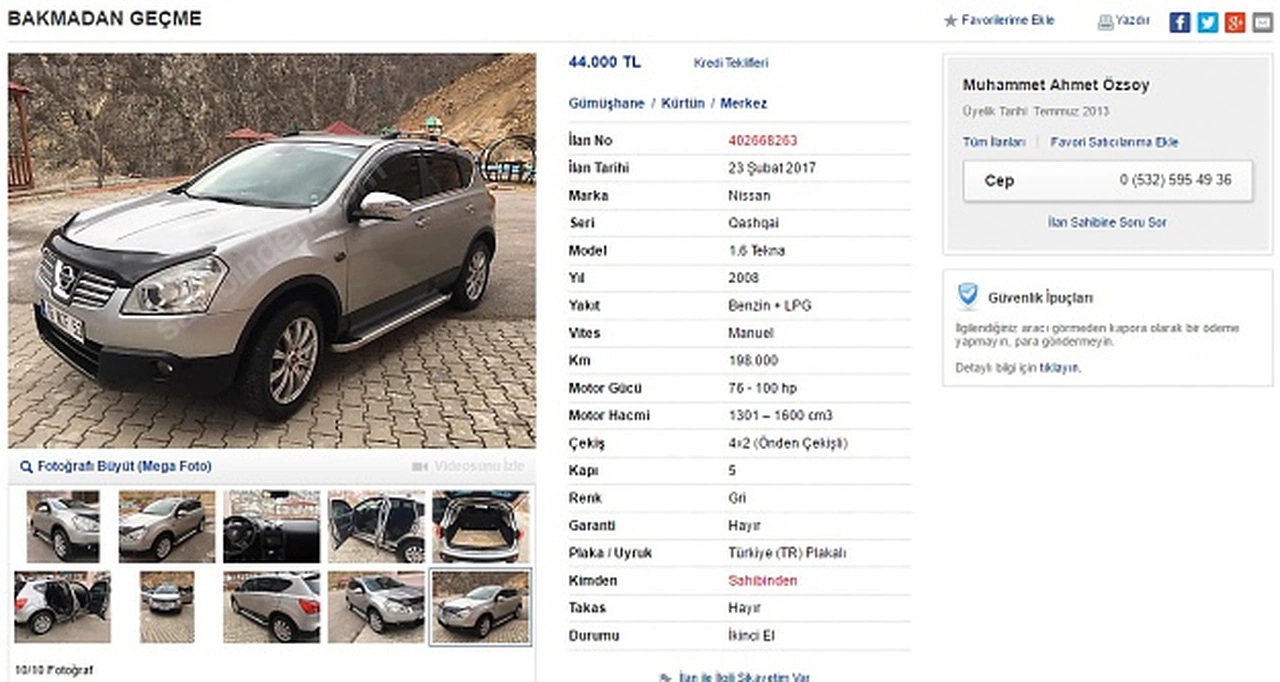The height and width of the screenshot is (682, 1280).
Task: Share listing via Google Plus icon
Action: 1235,22
